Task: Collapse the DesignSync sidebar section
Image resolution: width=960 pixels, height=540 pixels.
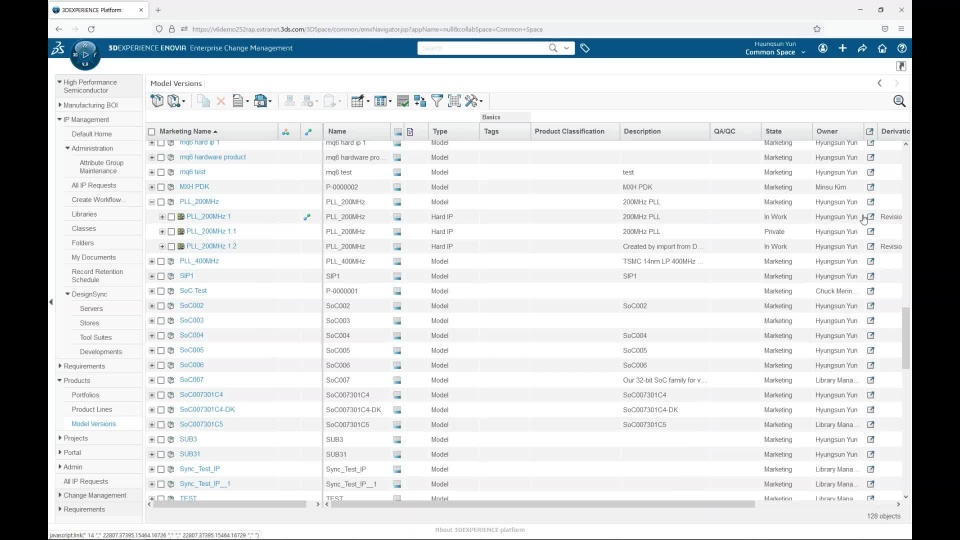Action: point(68,294)
